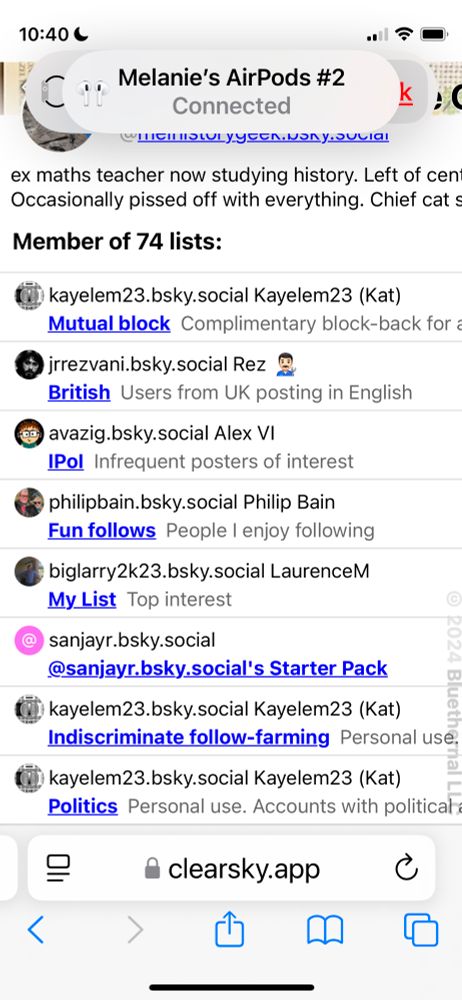Tap avazig.bsky.social Alex VI avatar
462x1000 pixels.
pos(29,434)
